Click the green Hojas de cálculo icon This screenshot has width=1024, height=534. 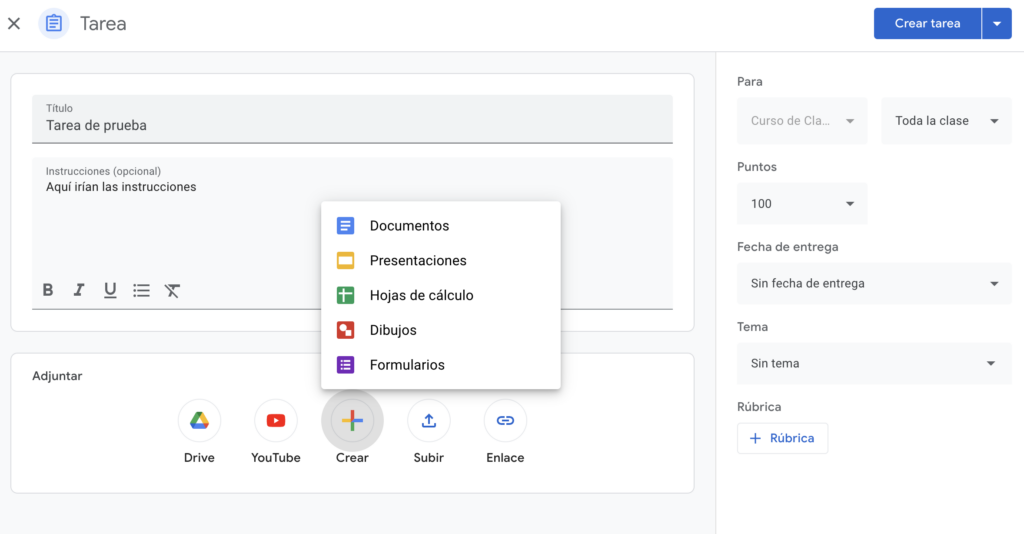pos(345,295)
